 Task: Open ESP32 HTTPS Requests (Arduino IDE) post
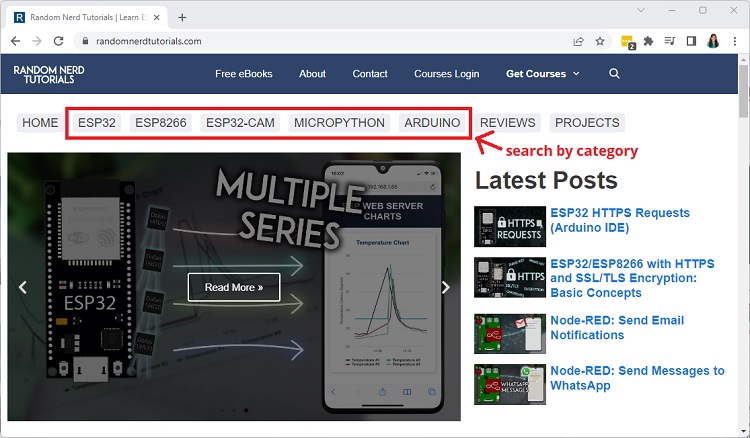[x=620, y=220]
